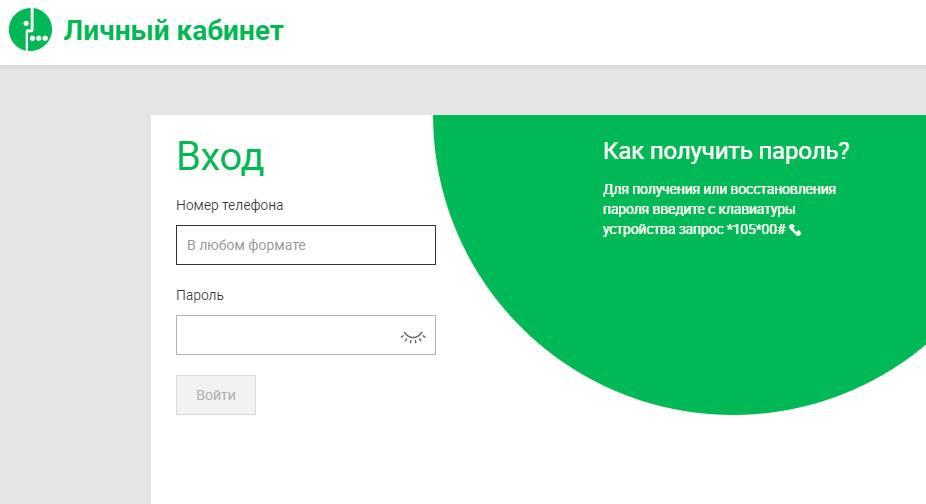The height and width of the screenshot is (504, 926).
Task: Focus the password input field
Action: [x=285, y=335]
